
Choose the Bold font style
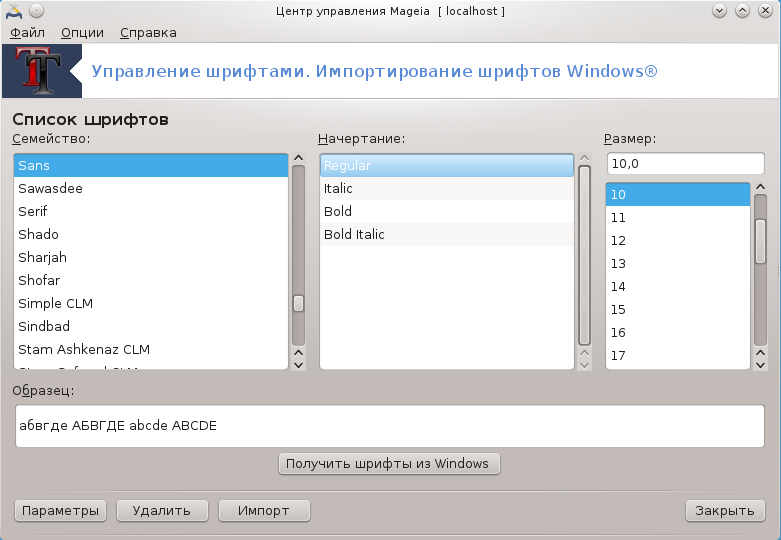click(447, 211)
